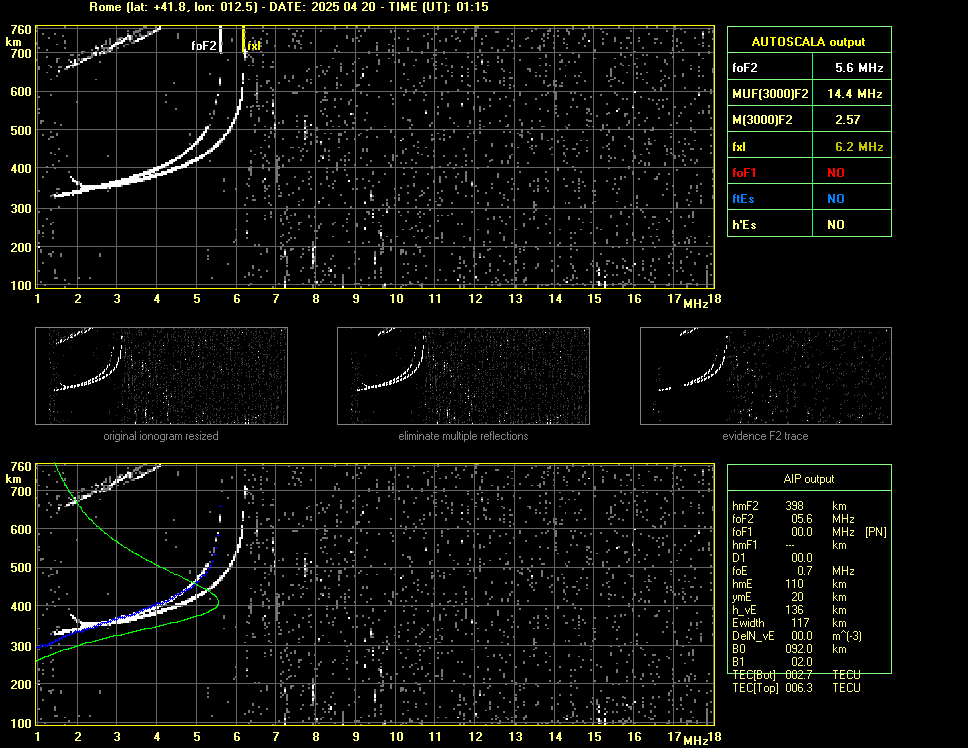Click the M(3000)F2 label
Viewport: 968px width, 748px height.
(x=762, y=120)
